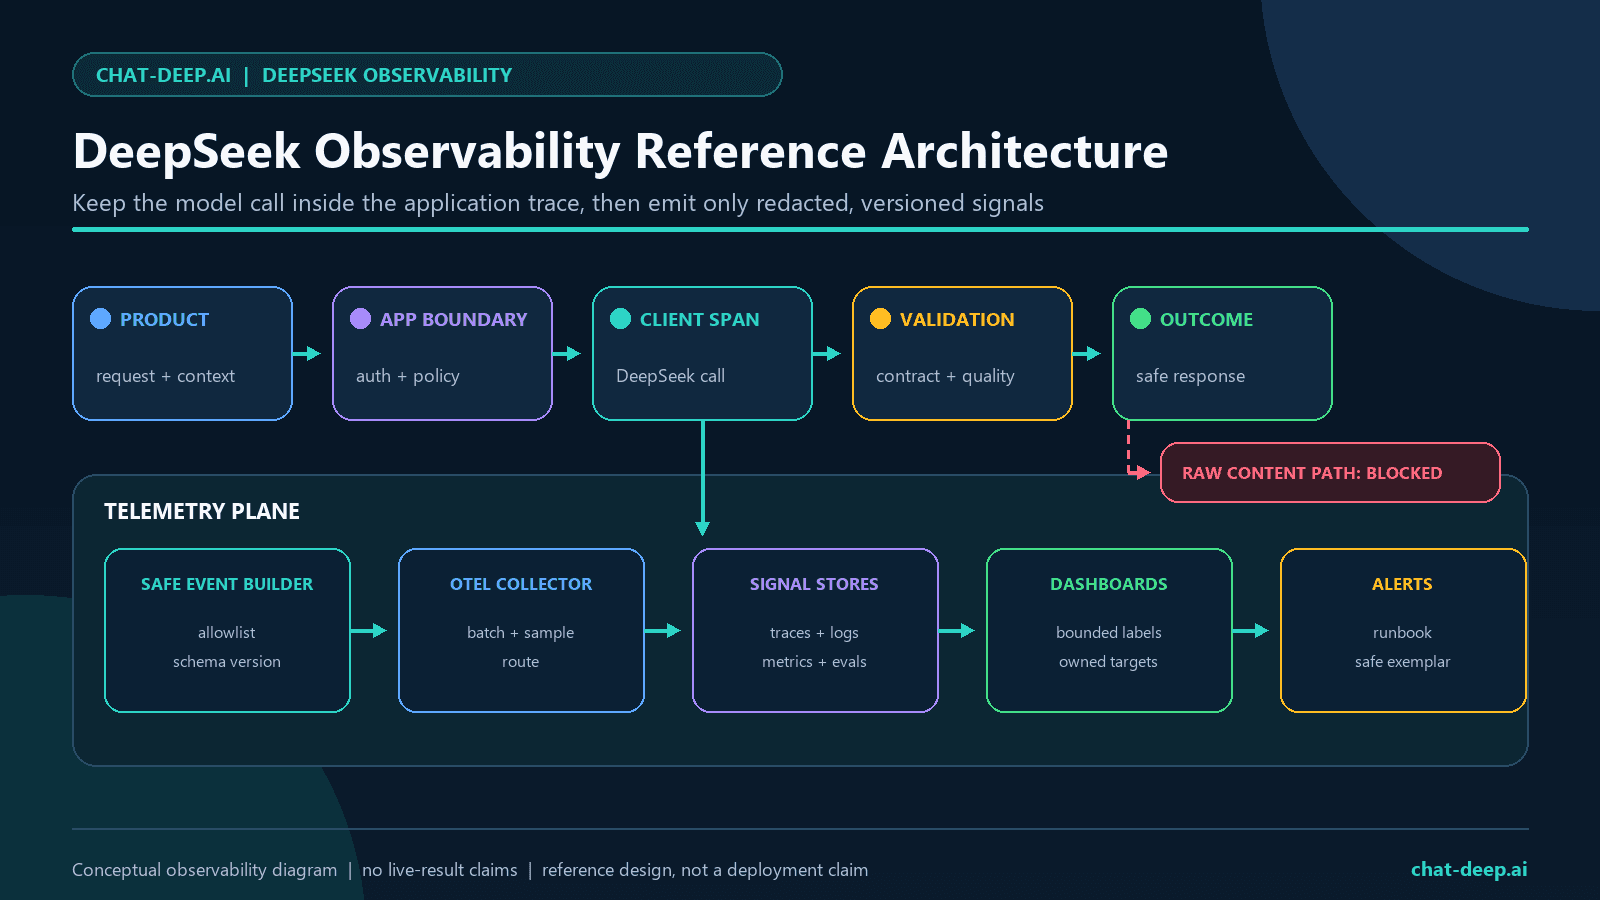This screenshot has height=900, width=1600.
Task: Click DEEPSEEK OBSERVABILITY in header pill
Action: click(x=387, y=75)
